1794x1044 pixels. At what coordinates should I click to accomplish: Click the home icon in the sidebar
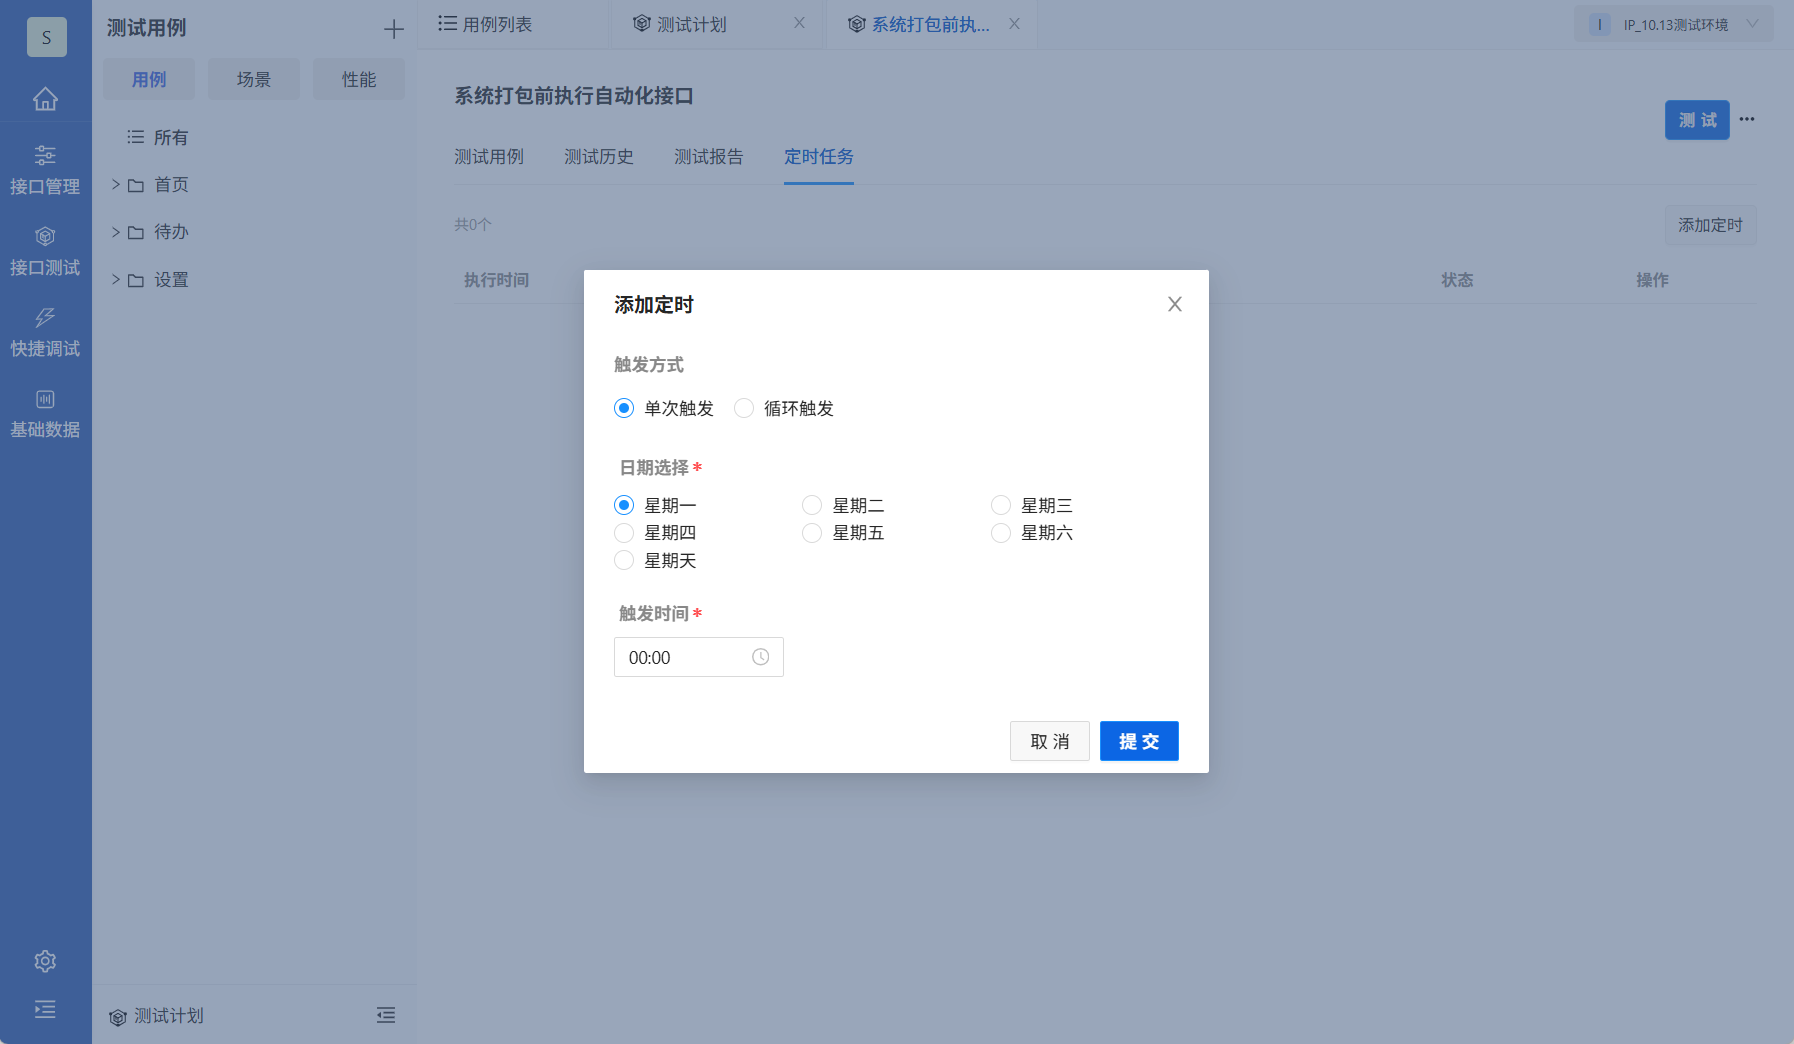pyautogui.click(x=46, y=99)
